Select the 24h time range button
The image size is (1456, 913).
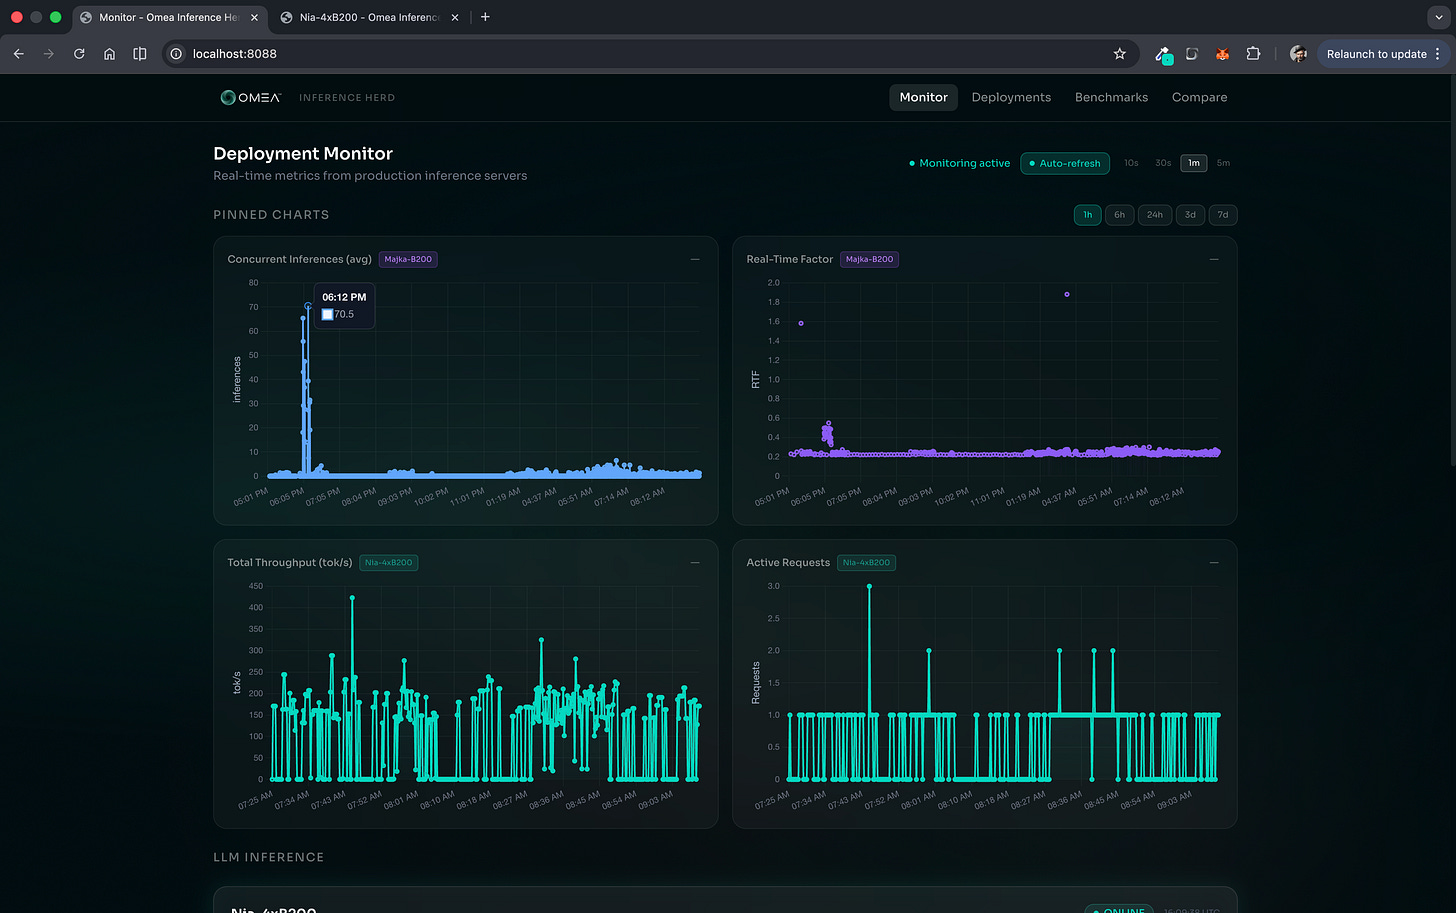[x=1154, y=215]
